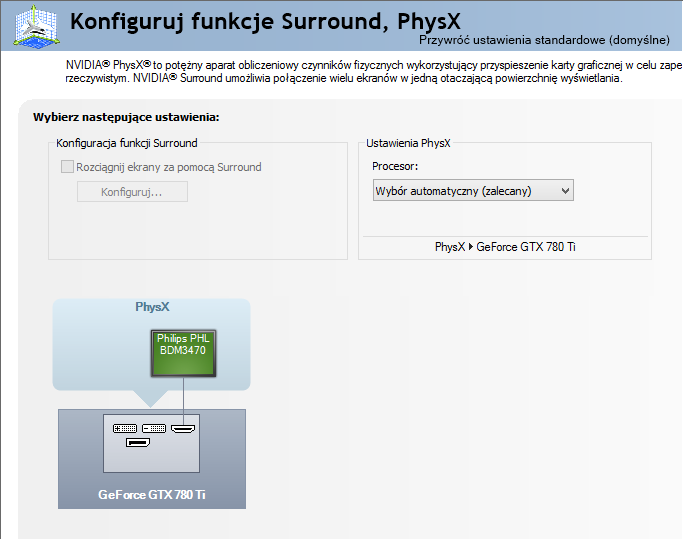Click the Procesor: label
This screenshot has width=683, height=539.
395,166
